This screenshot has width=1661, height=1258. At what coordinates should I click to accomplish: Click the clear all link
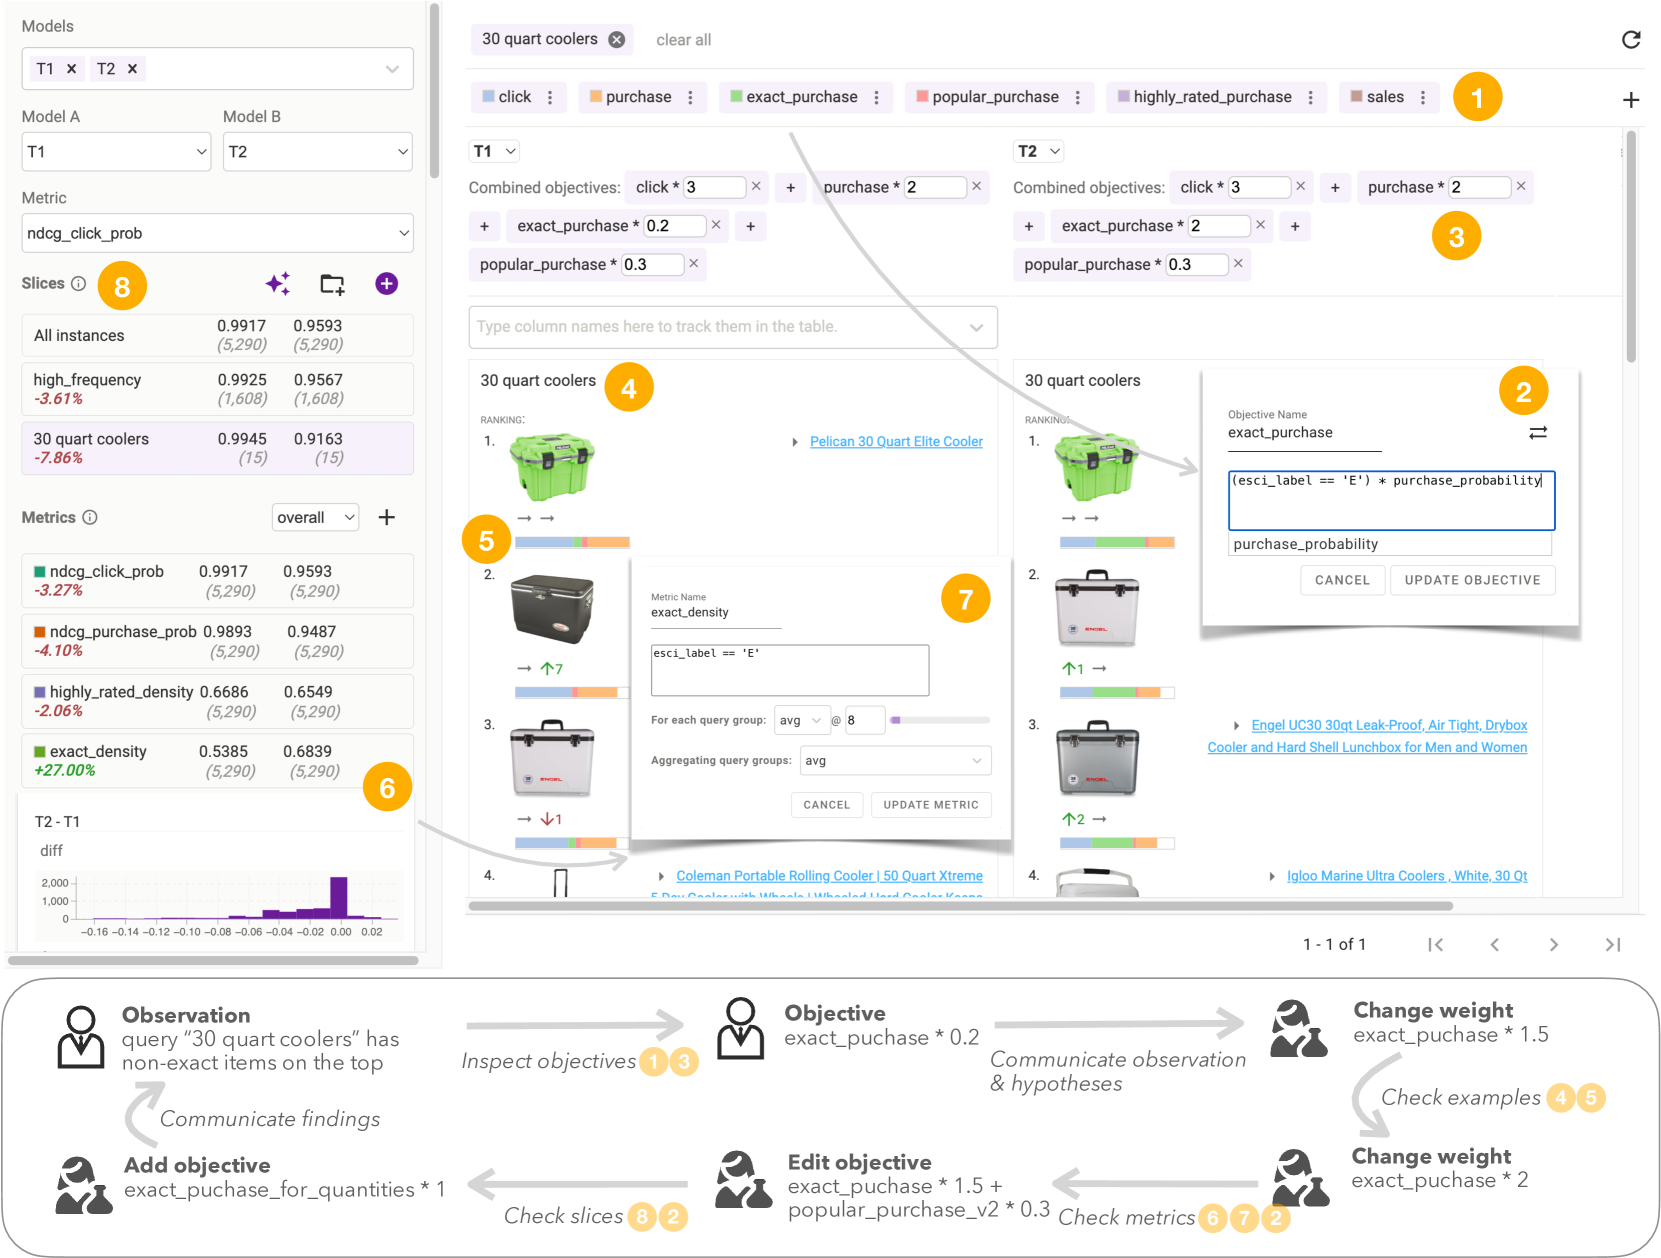683,40
